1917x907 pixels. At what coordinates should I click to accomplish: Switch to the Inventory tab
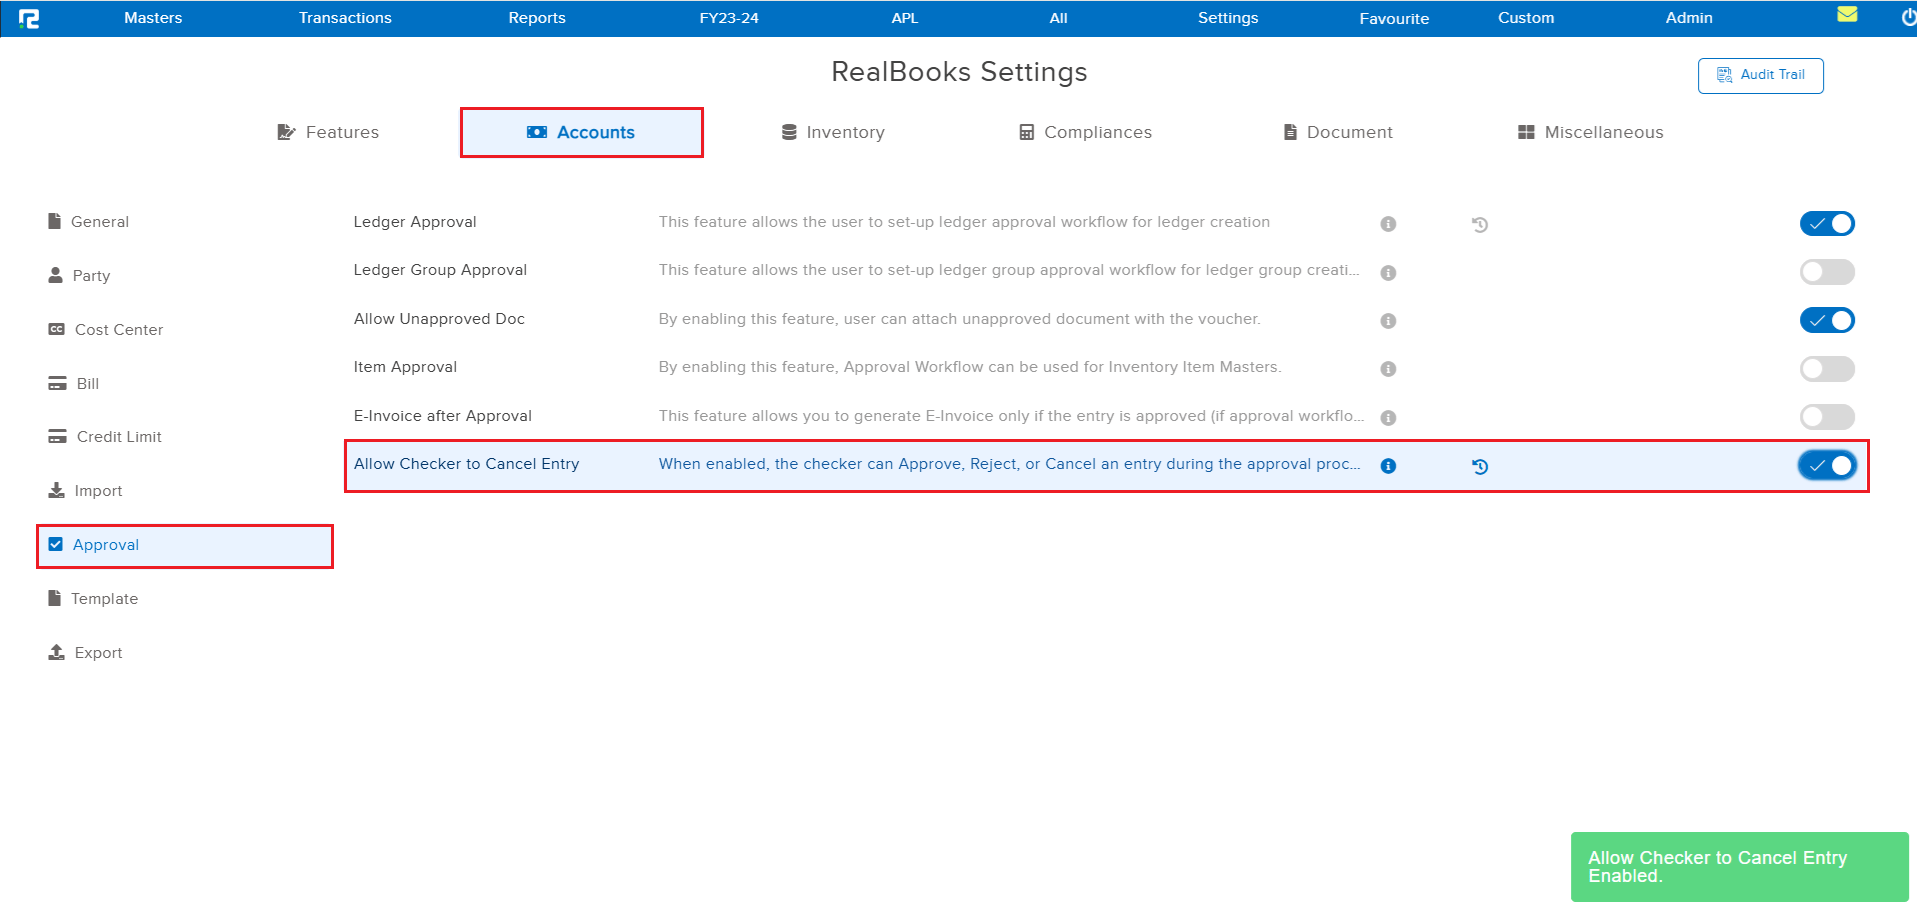[833, 132]
